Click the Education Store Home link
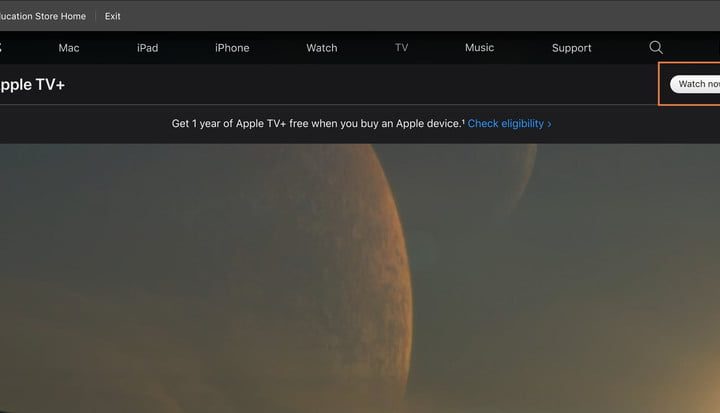This screenshot has width=720, height=413. [43, 16]
